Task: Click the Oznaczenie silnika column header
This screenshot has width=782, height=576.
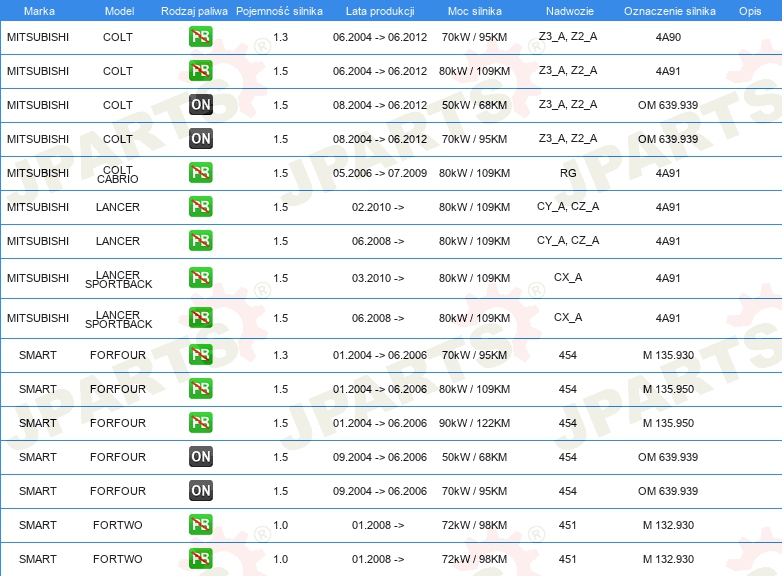Action: click(x=670, y=11)
